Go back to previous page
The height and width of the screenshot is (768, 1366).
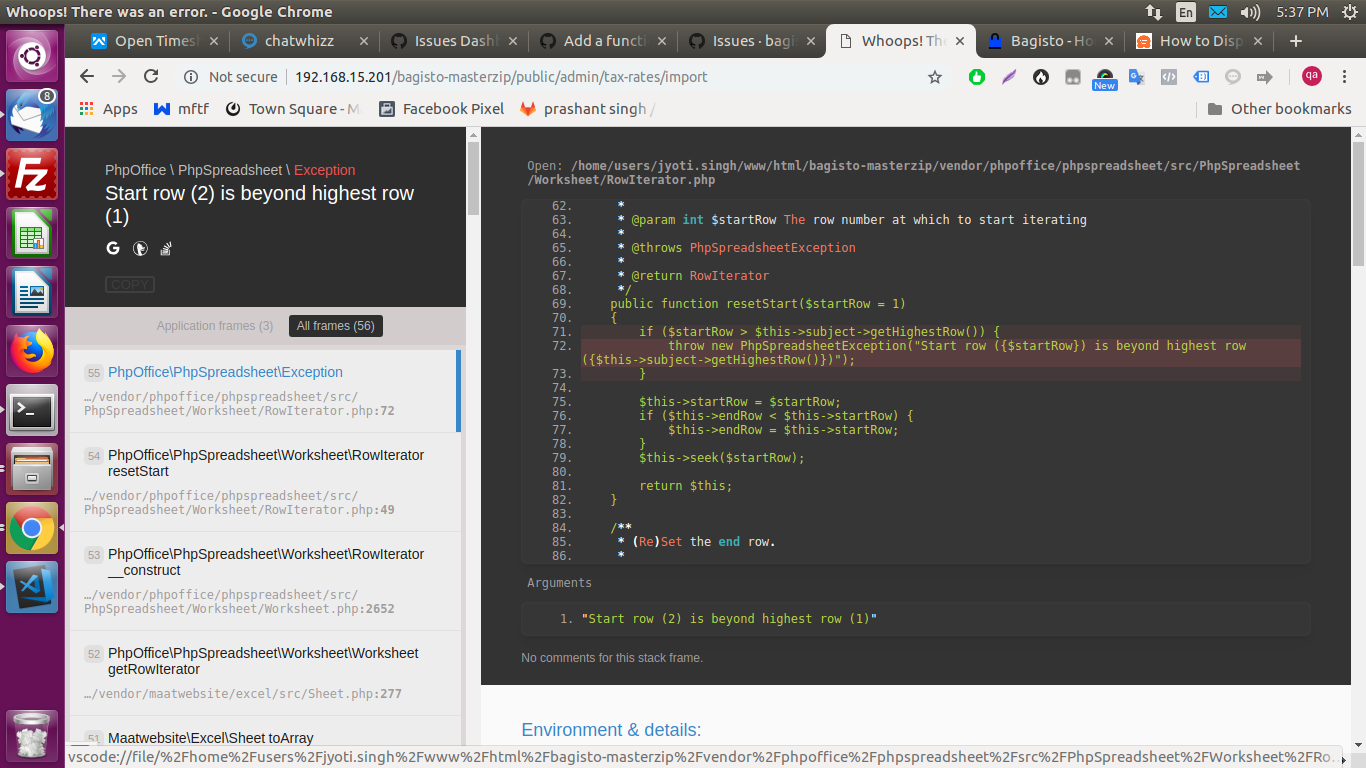coord(87,76)
